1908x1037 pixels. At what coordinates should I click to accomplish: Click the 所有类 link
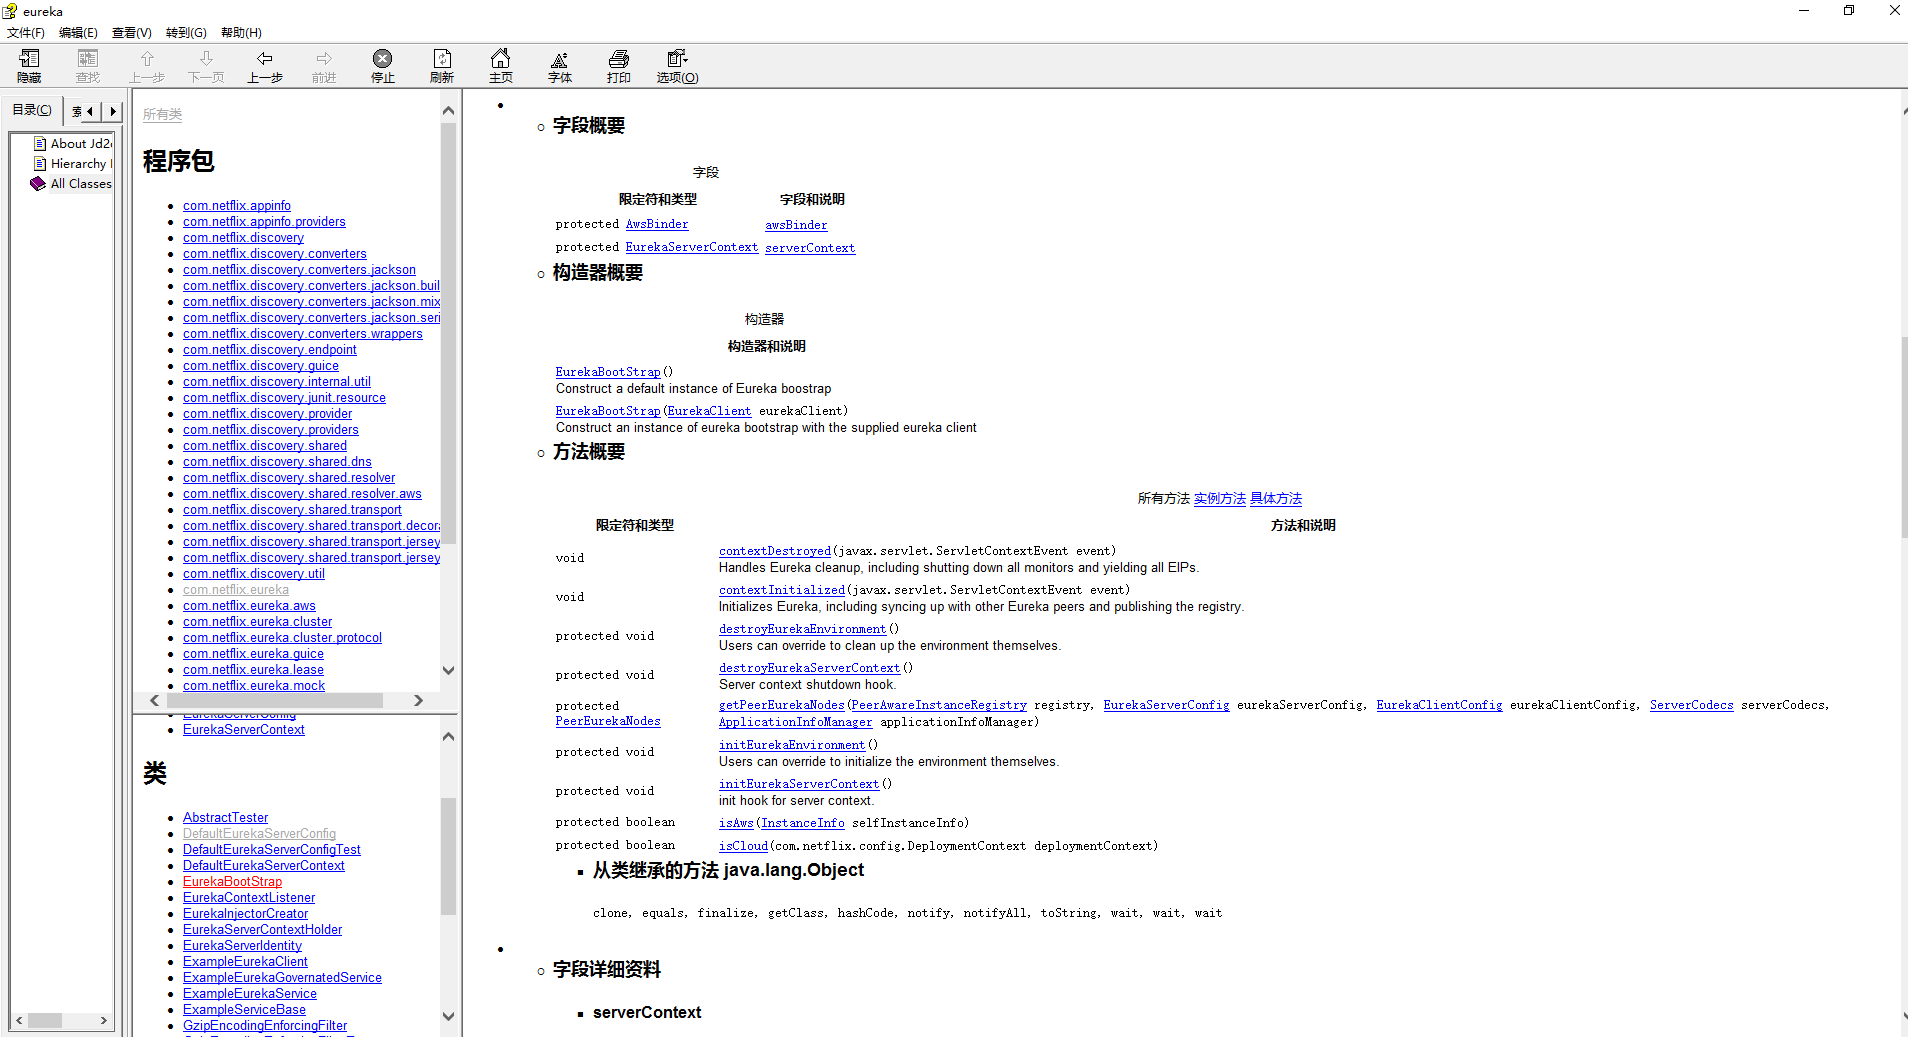coord(162,114)
